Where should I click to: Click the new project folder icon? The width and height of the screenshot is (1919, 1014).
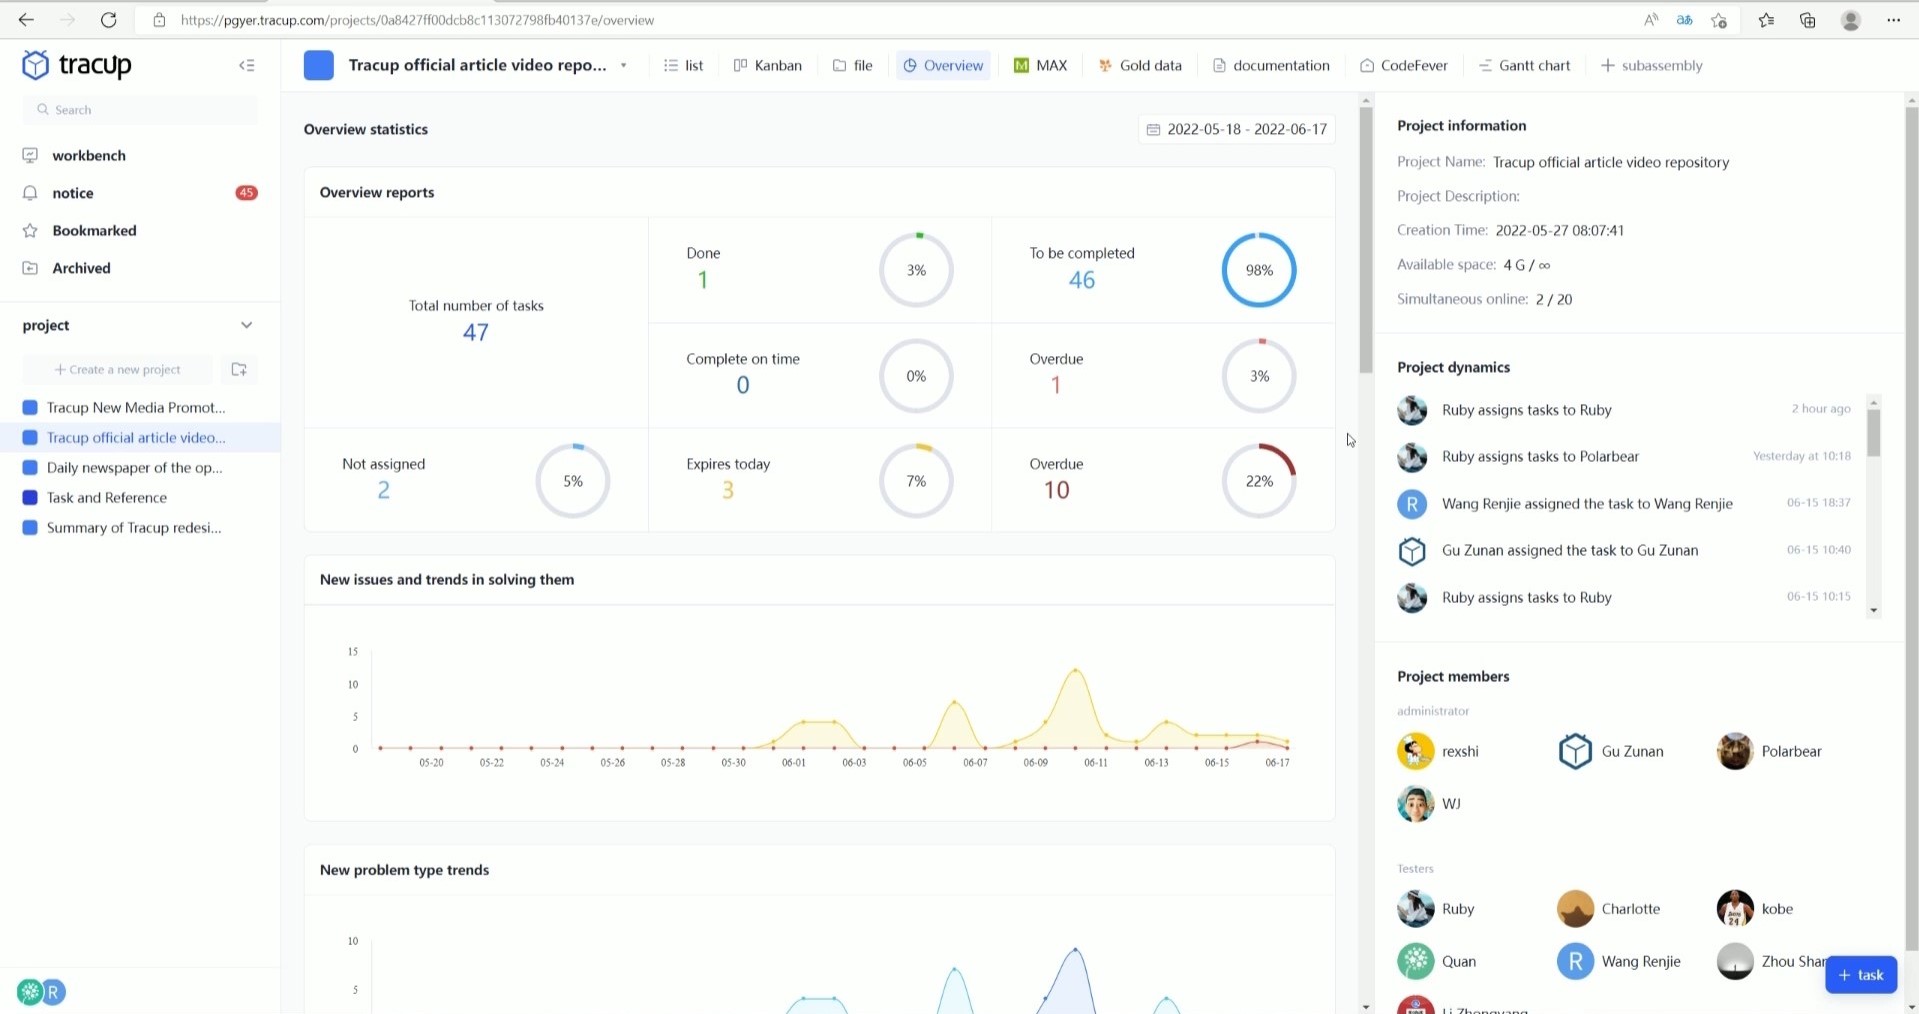click(x=239, y=370)
